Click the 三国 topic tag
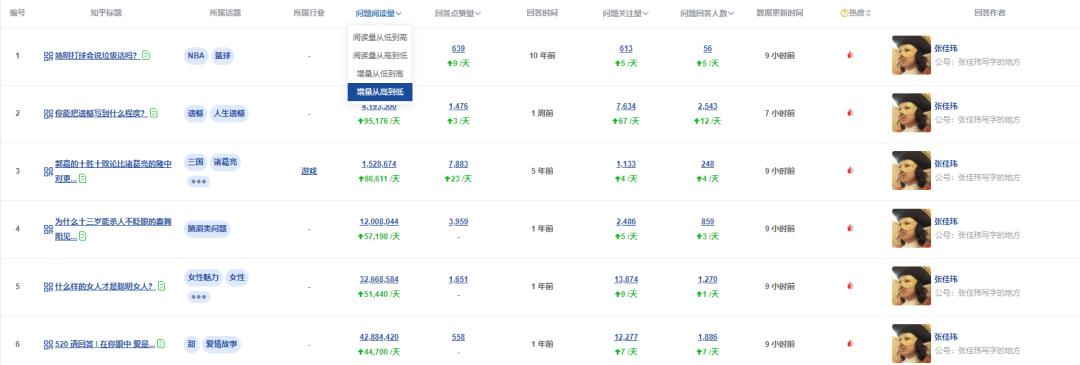The image size is (1080, 365). pos(196,163)
